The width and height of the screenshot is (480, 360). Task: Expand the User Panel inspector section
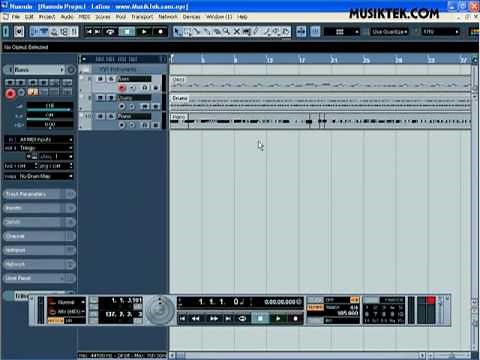pos(39,278)
